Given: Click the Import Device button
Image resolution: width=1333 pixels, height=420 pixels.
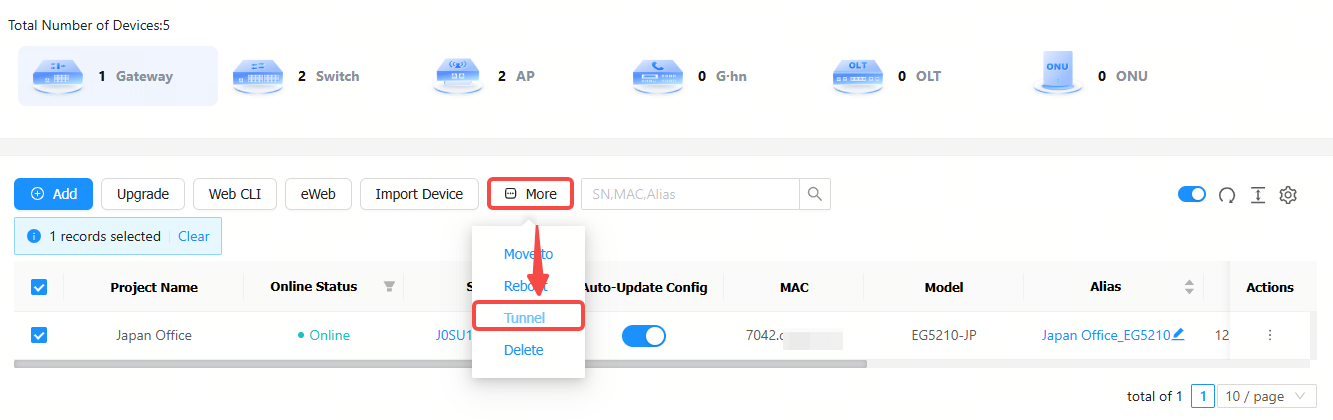Looking at the screenshot, I should tap(419, 194).
